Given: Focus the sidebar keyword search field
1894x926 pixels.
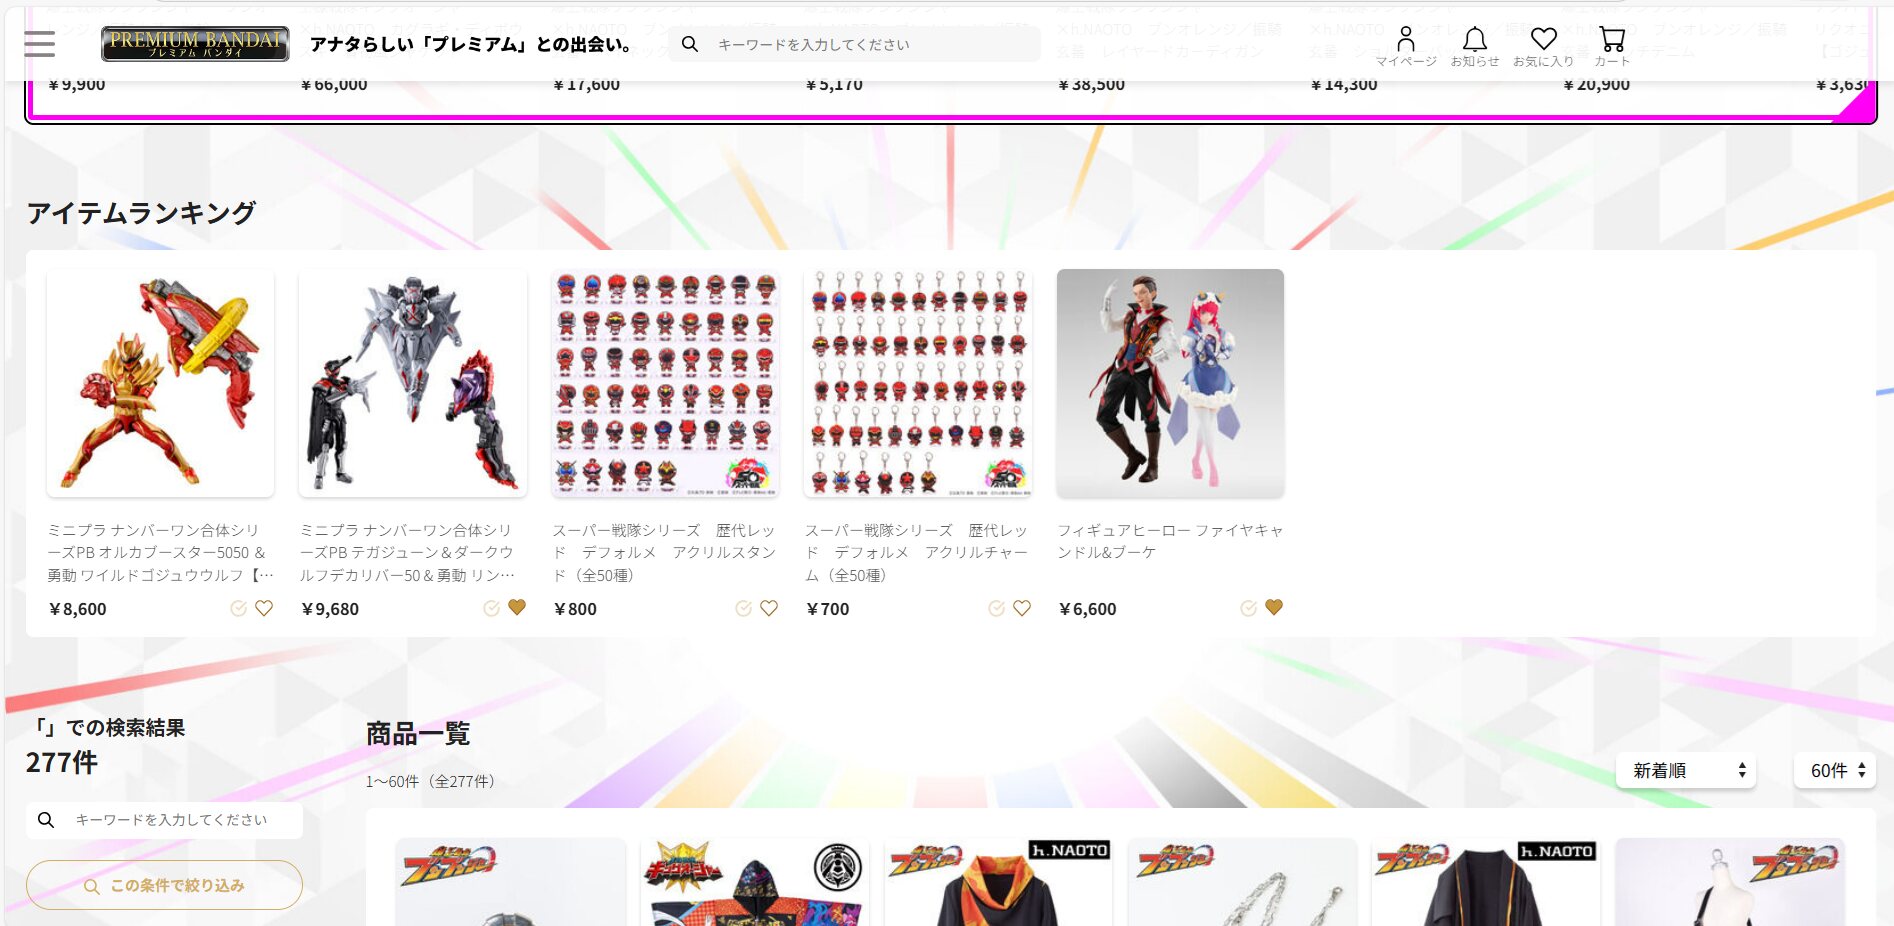Looking at the screenshot, I should (164, 820).
